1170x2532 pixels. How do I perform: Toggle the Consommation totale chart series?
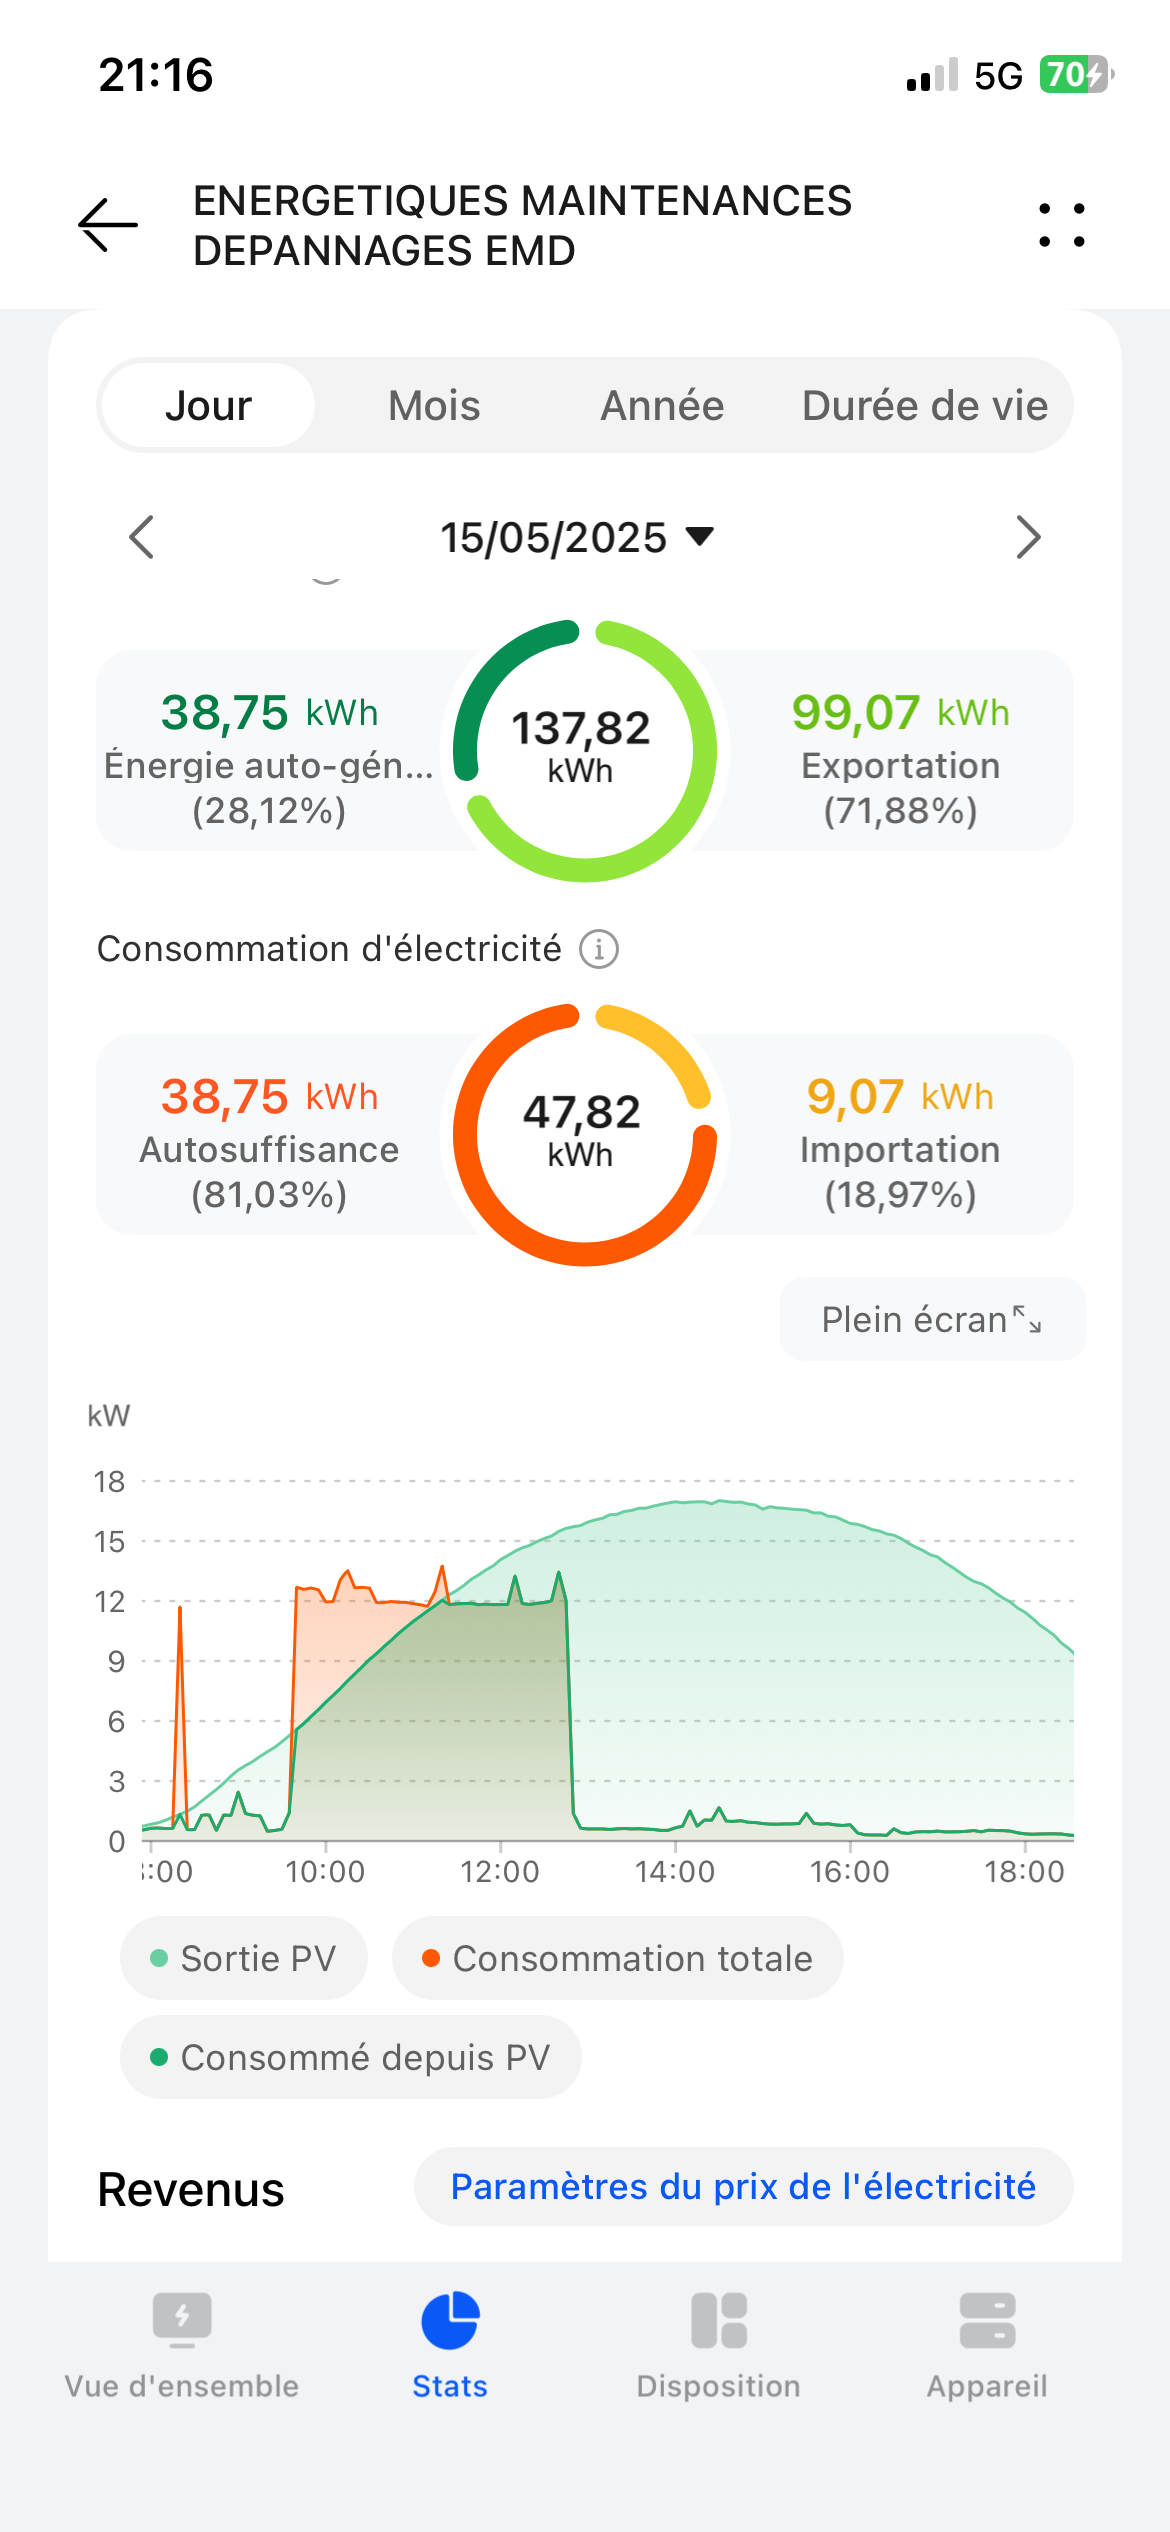617,1958
